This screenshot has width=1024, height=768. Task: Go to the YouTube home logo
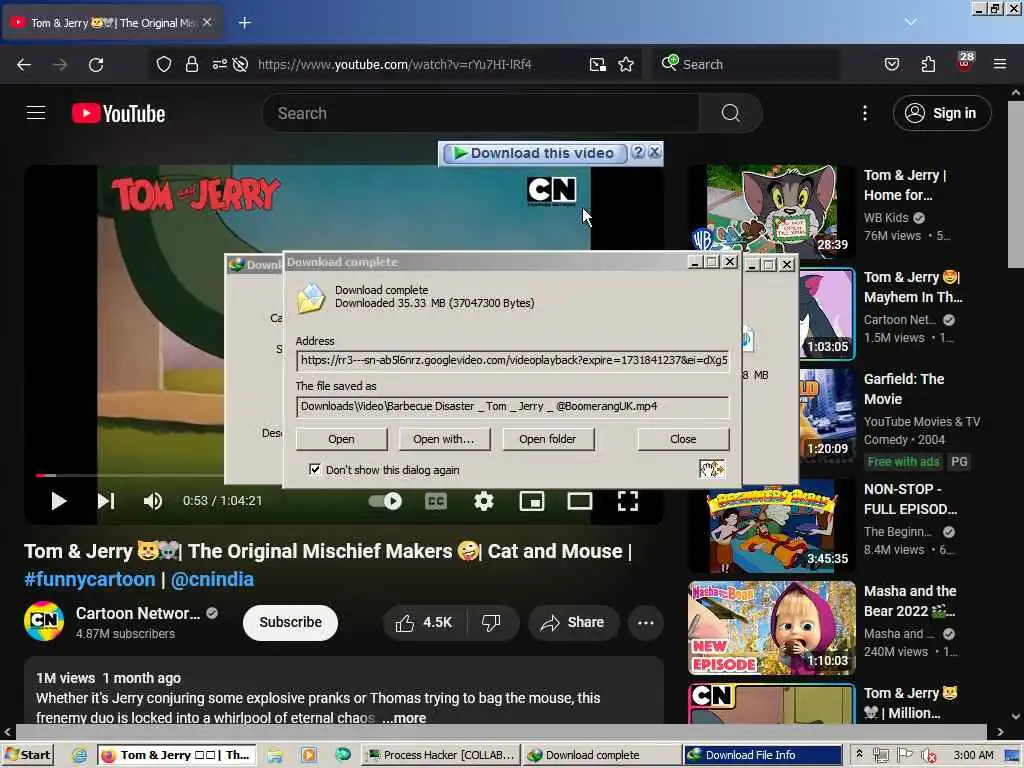click(x=118, y=114)
